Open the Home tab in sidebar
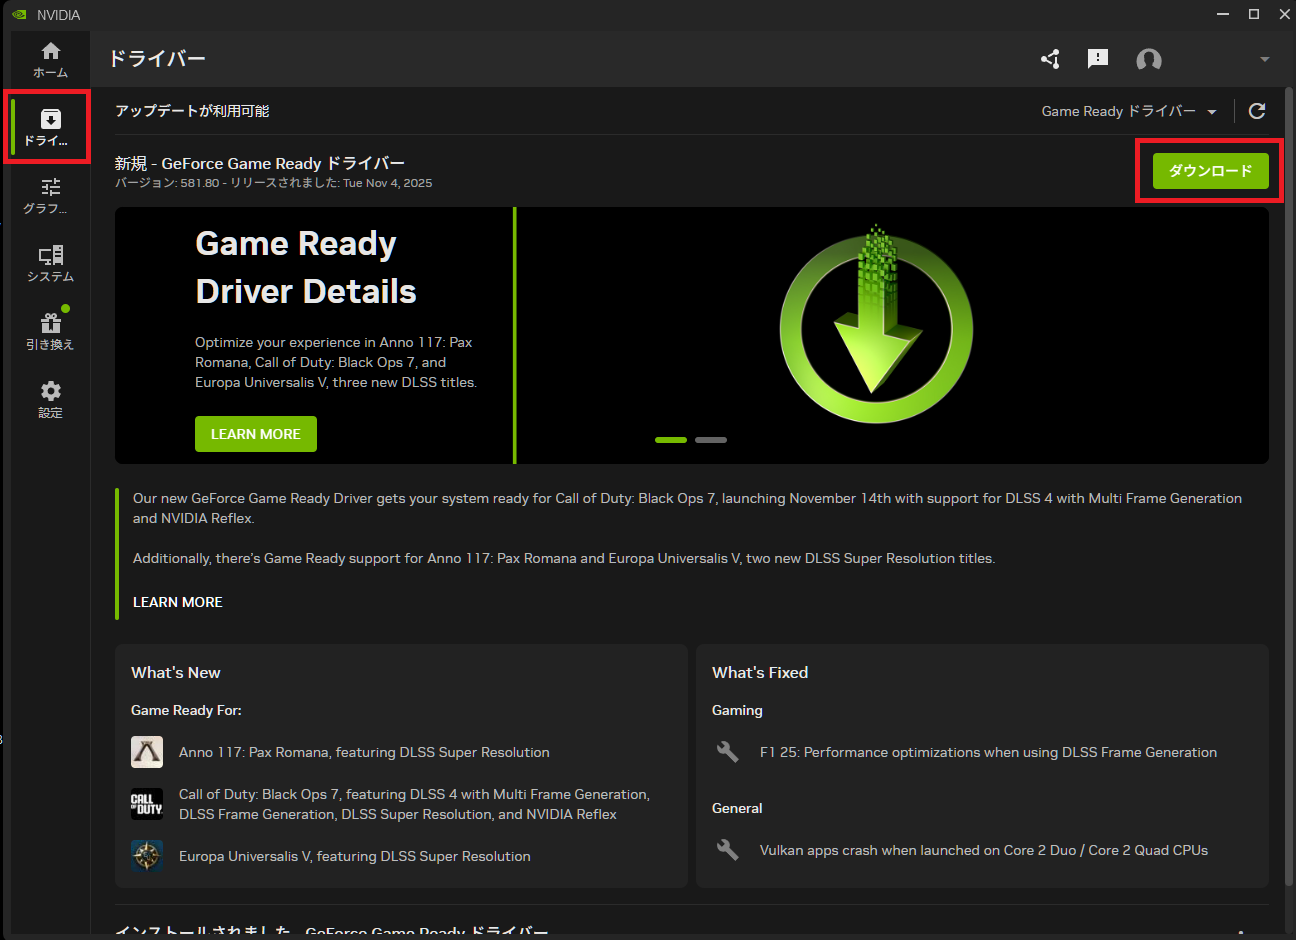This screenshot has width=1296, height=940. [50, 60]
